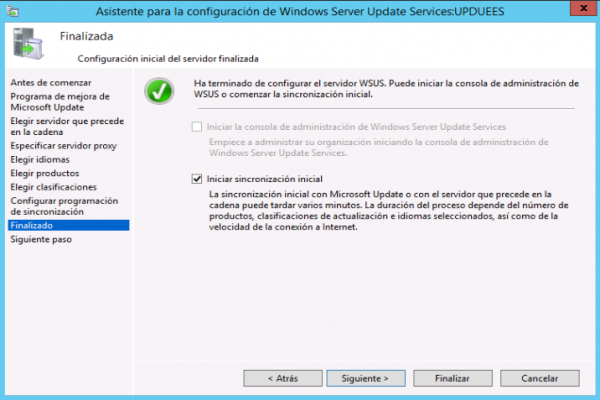Open the Especificar servidor proxy step
The width and height of the screenshot is (600, 400).
click(x=63, y=146)
